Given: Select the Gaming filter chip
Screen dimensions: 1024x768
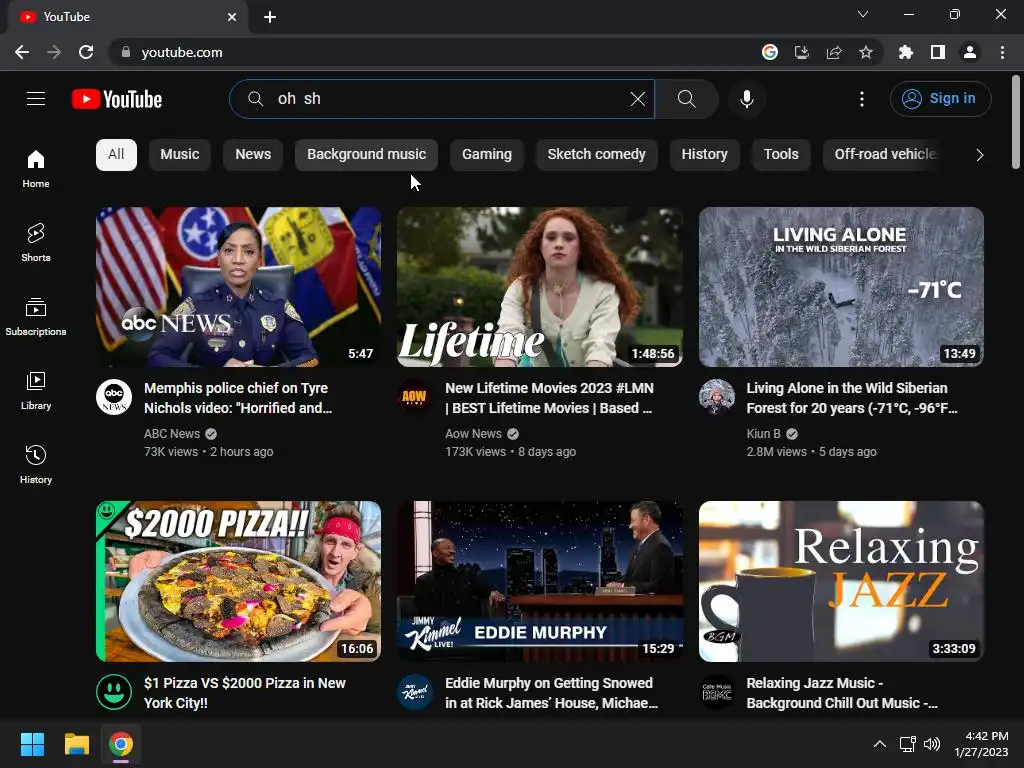Looking at the screenshot, I should [487, 155].
